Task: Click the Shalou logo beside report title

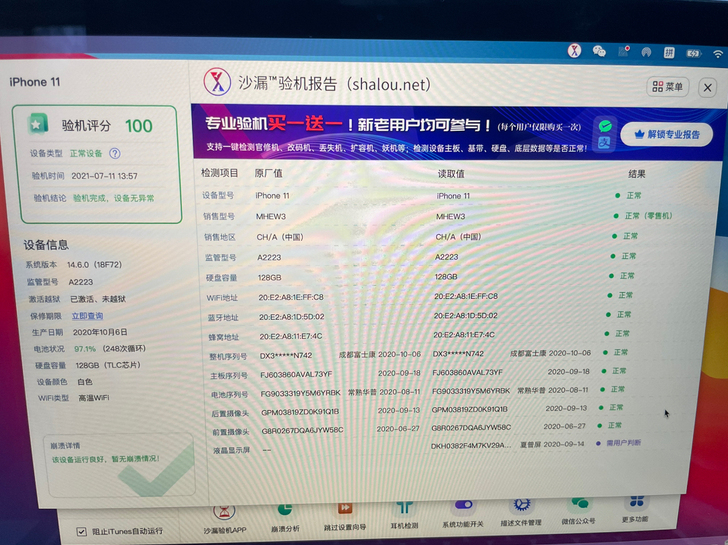Action: 217,82
